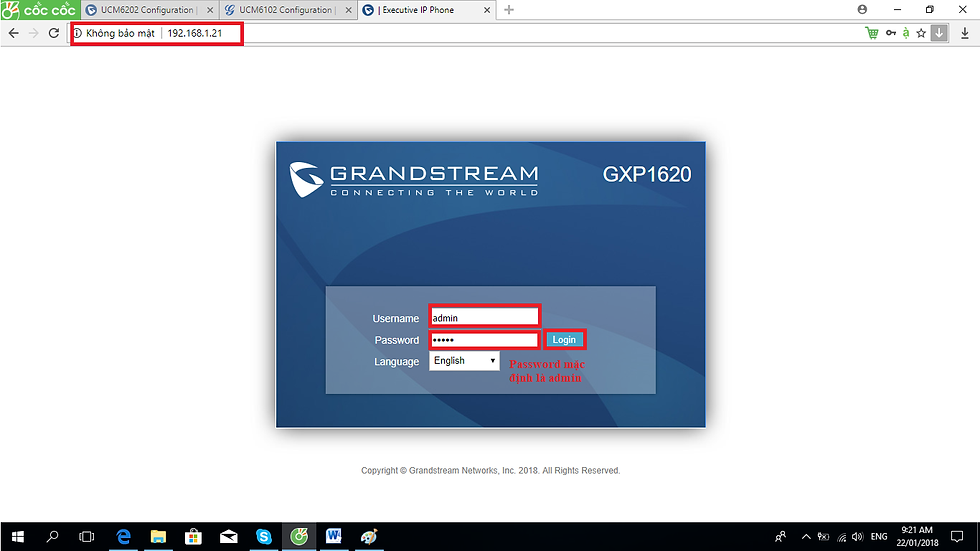The width and height of the screenshot is (980, 551).
Task: Open Wi-Fi settings tray icon
Action: pos(841,537)
